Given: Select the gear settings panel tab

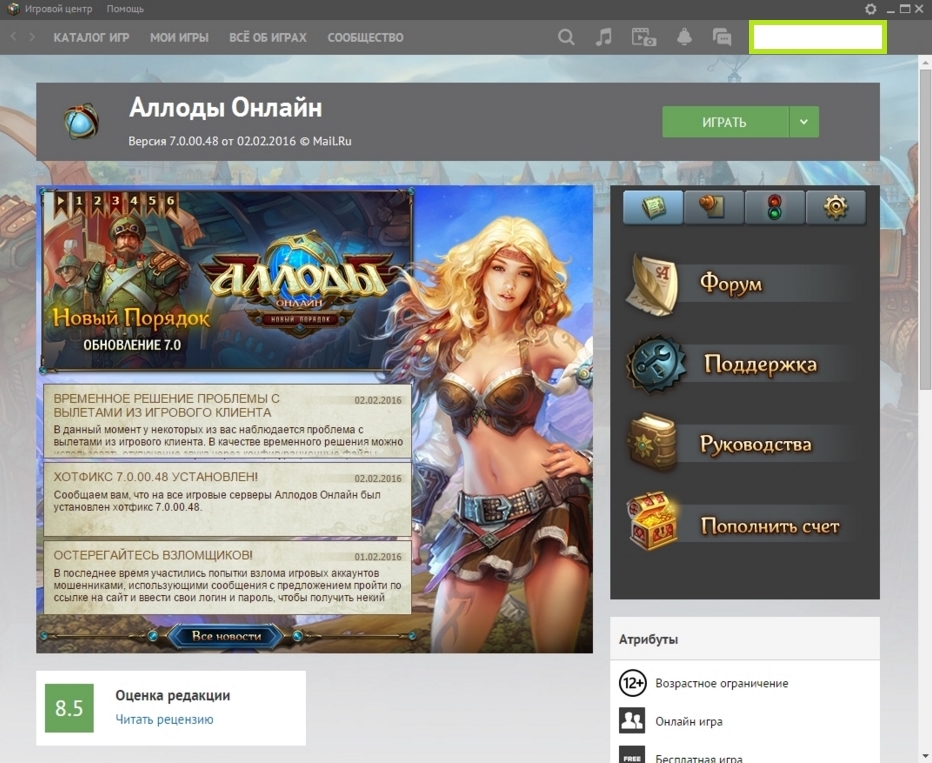Looking at the screenshot, I should pos(836,207).
